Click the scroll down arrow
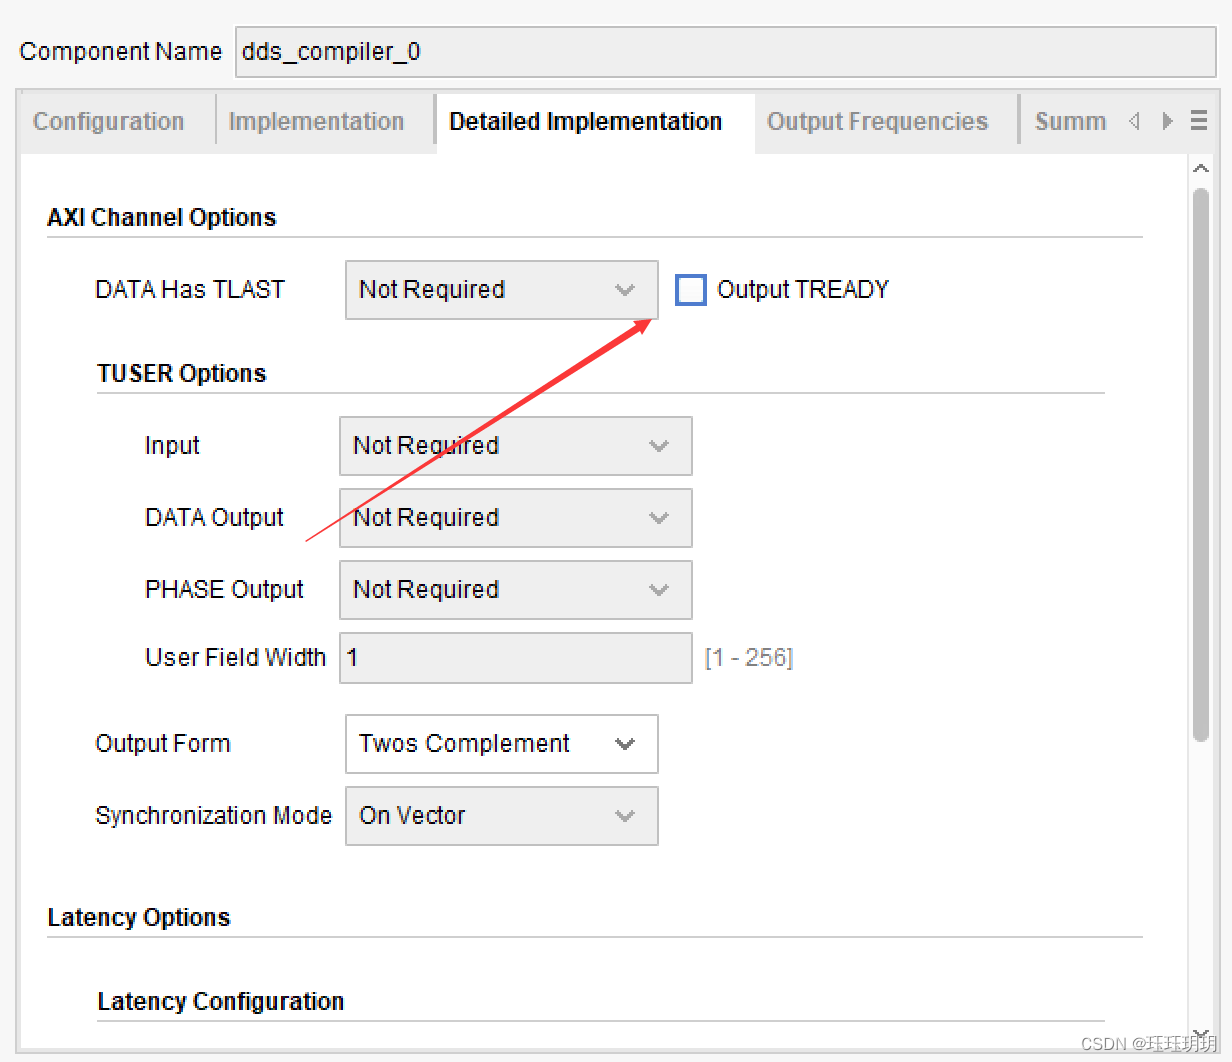The image size is (1232, 1062). click(1201, 1034)
